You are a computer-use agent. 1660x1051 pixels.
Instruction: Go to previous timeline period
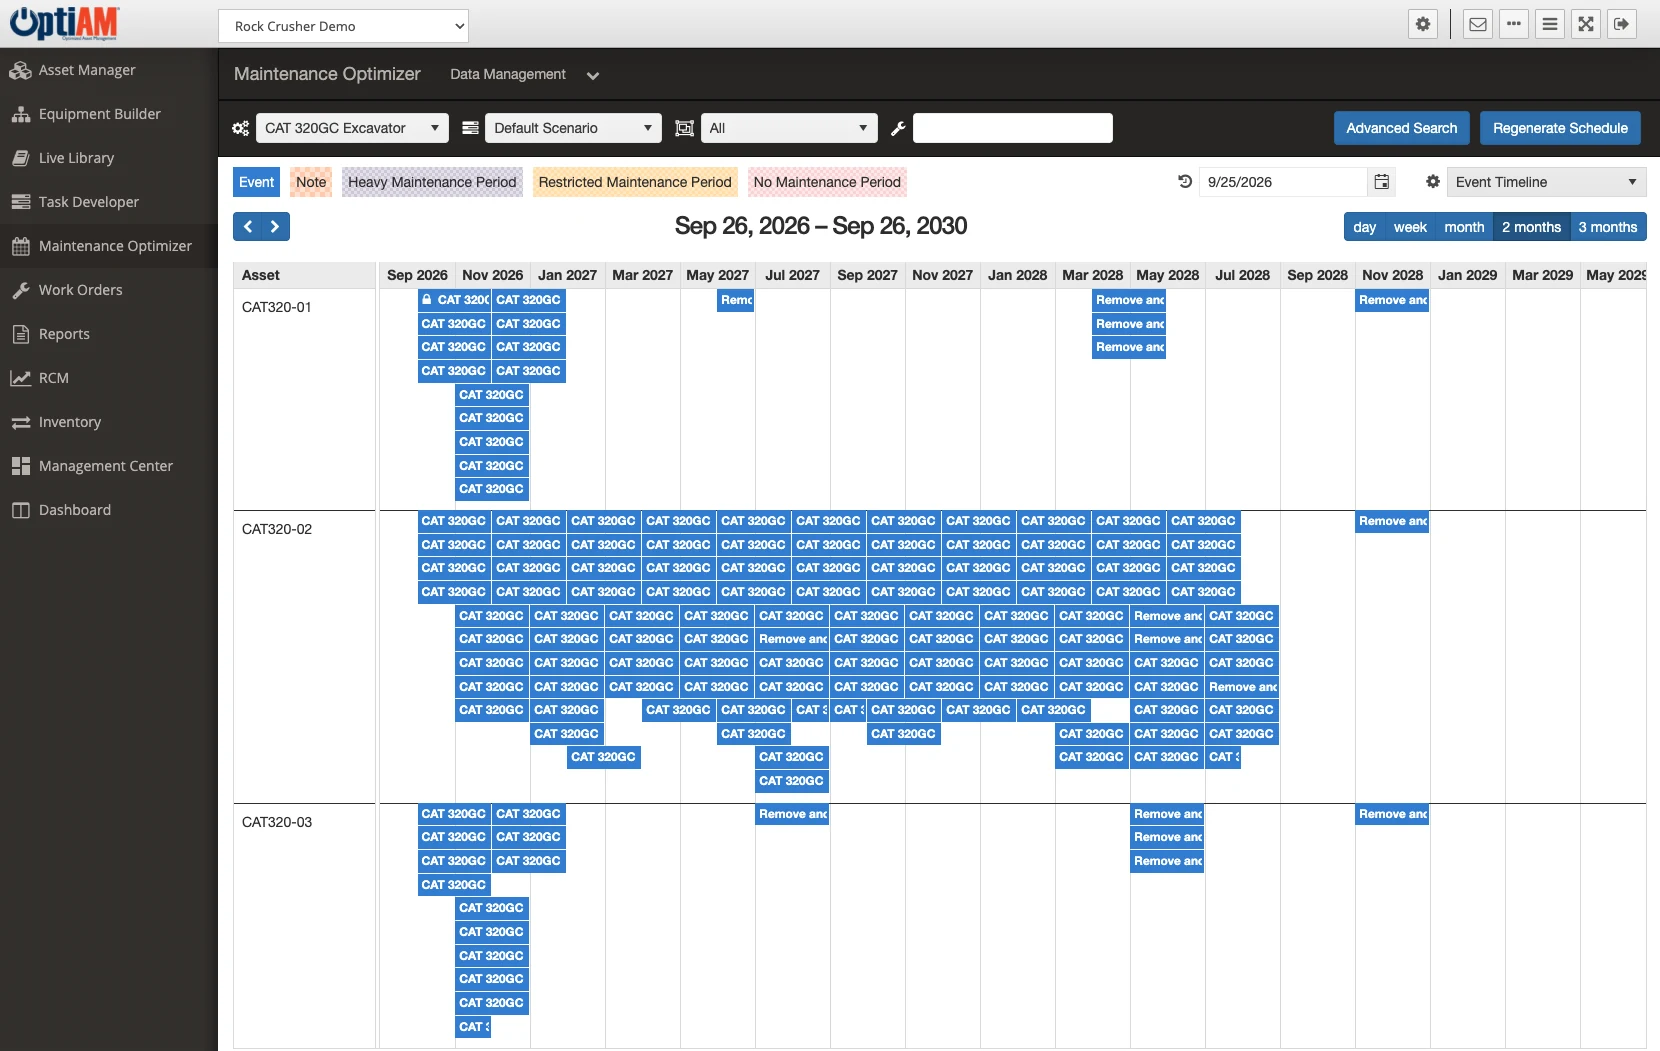(x=248, y=227)
